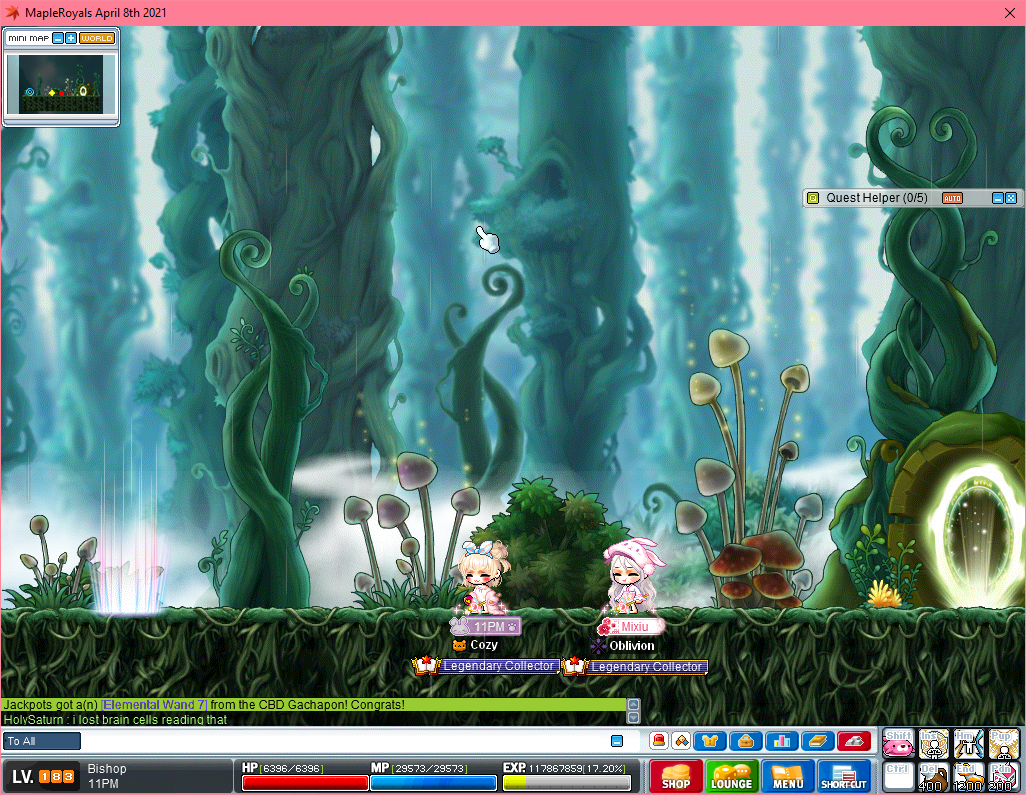This screenshot has width=1026, height=795.
Task: Open the SHORTCUT menu
Action: point(844,776)
